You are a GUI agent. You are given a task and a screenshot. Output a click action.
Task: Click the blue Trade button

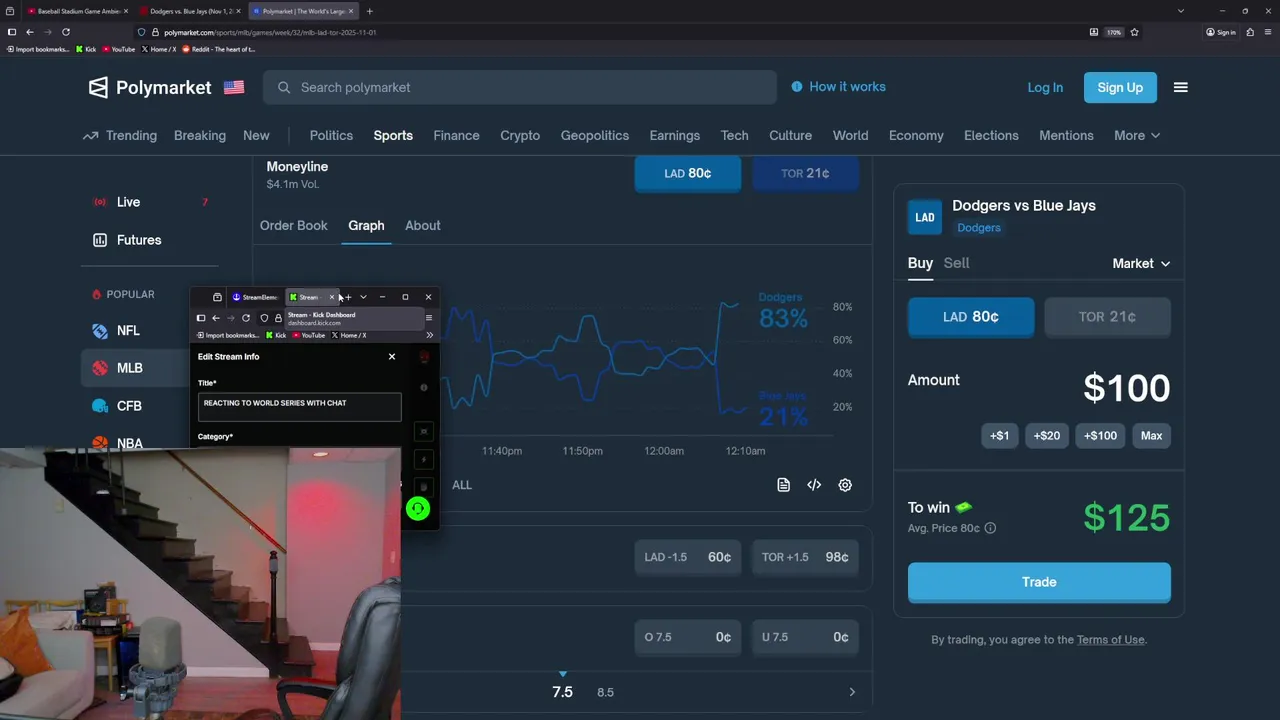[x=1039, y=582]
